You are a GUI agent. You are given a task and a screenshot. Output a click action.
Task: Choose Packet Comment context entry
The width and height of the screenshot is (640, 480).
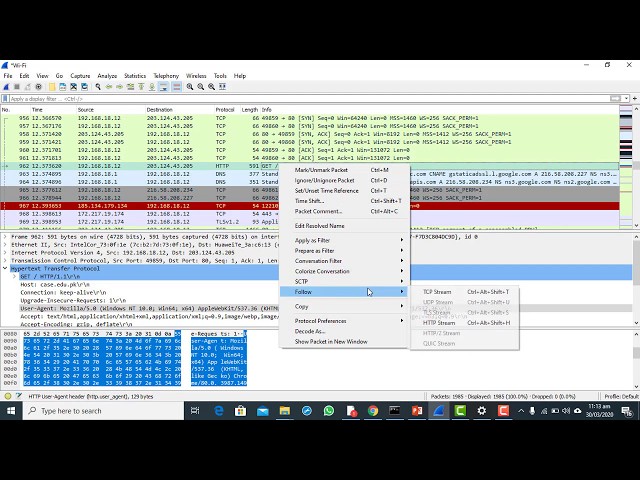pyautogui.click(x=345, y=211)
